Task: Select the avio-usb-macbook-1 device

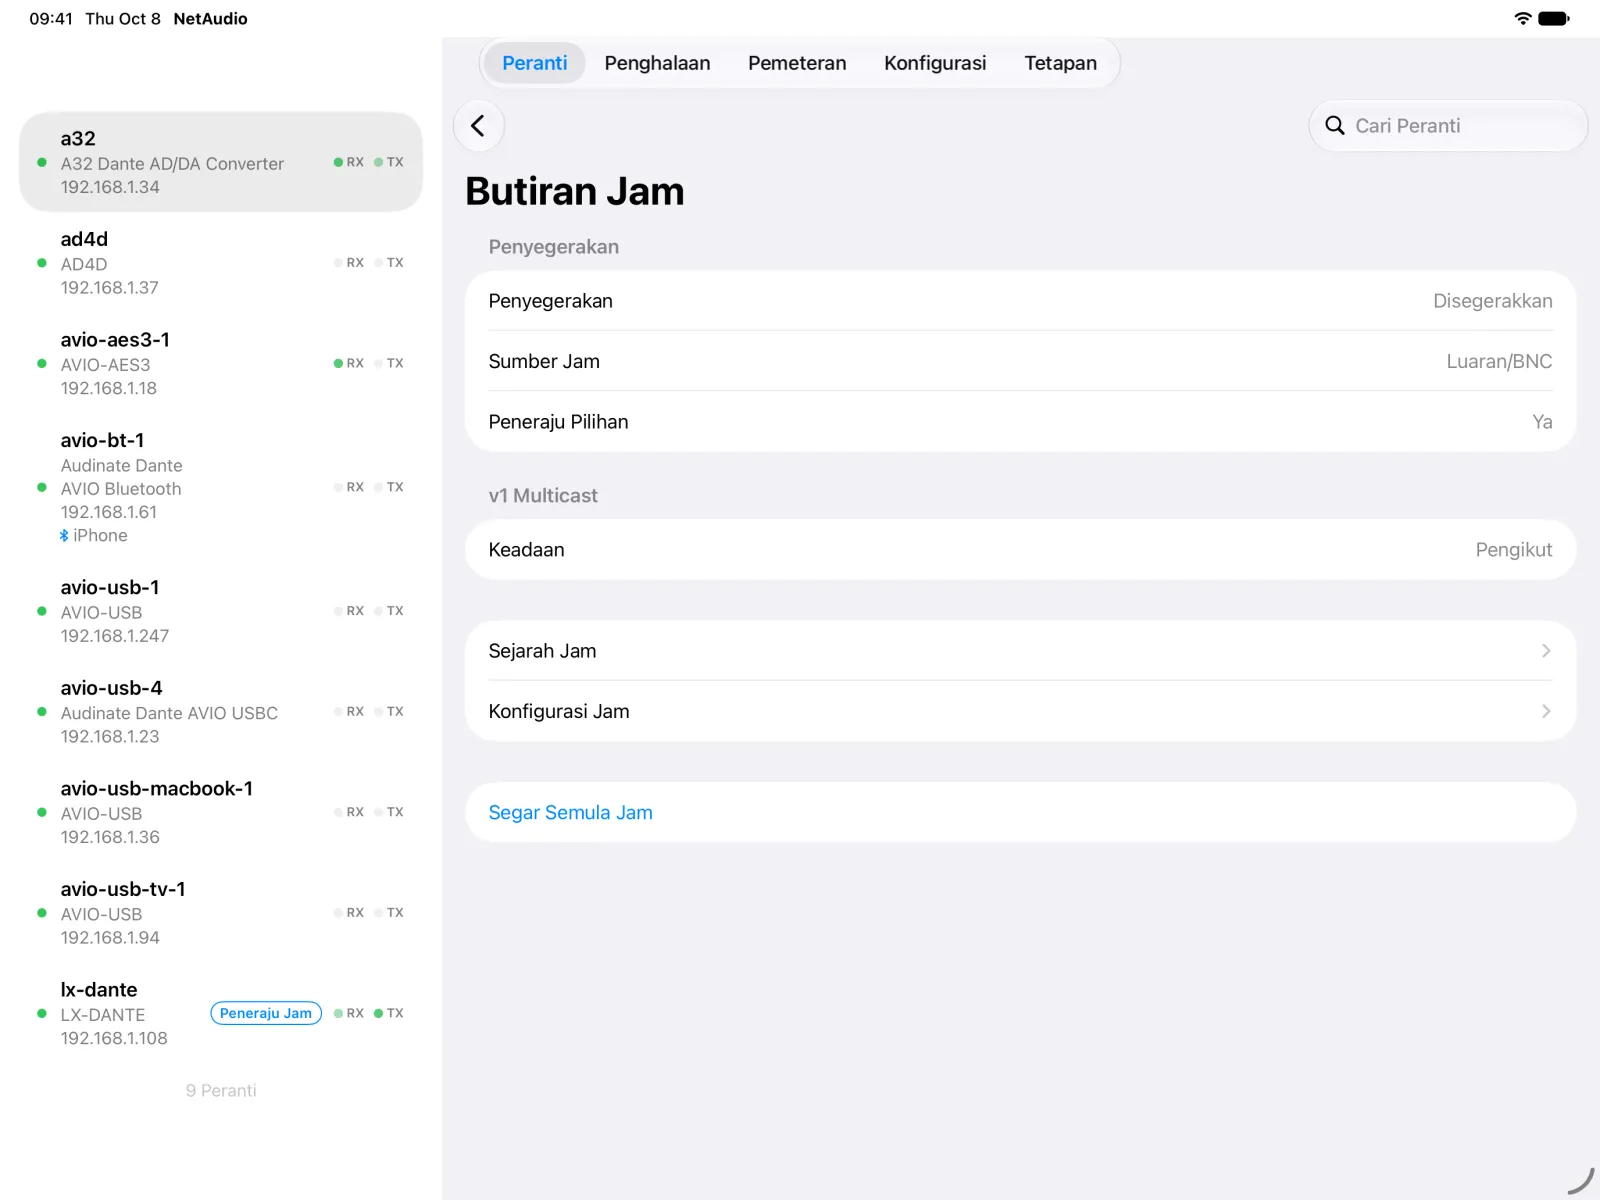Action: pos(221,812)
